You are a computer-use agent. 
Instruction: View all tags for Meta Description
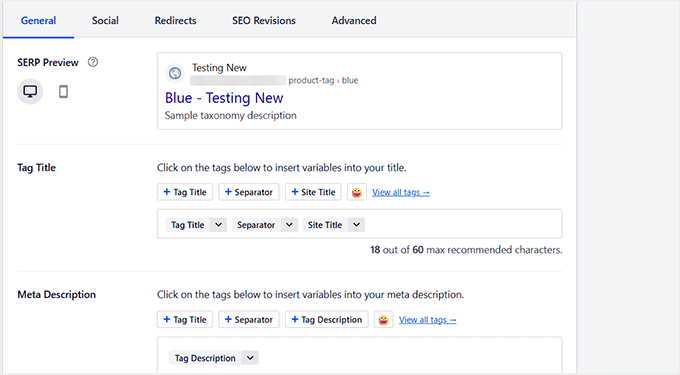428,320
